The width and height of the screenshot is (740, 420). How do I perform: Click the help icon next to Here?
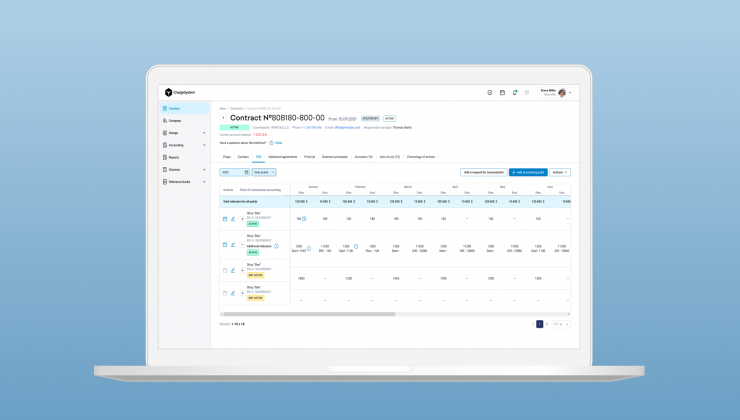coord(271,143)
